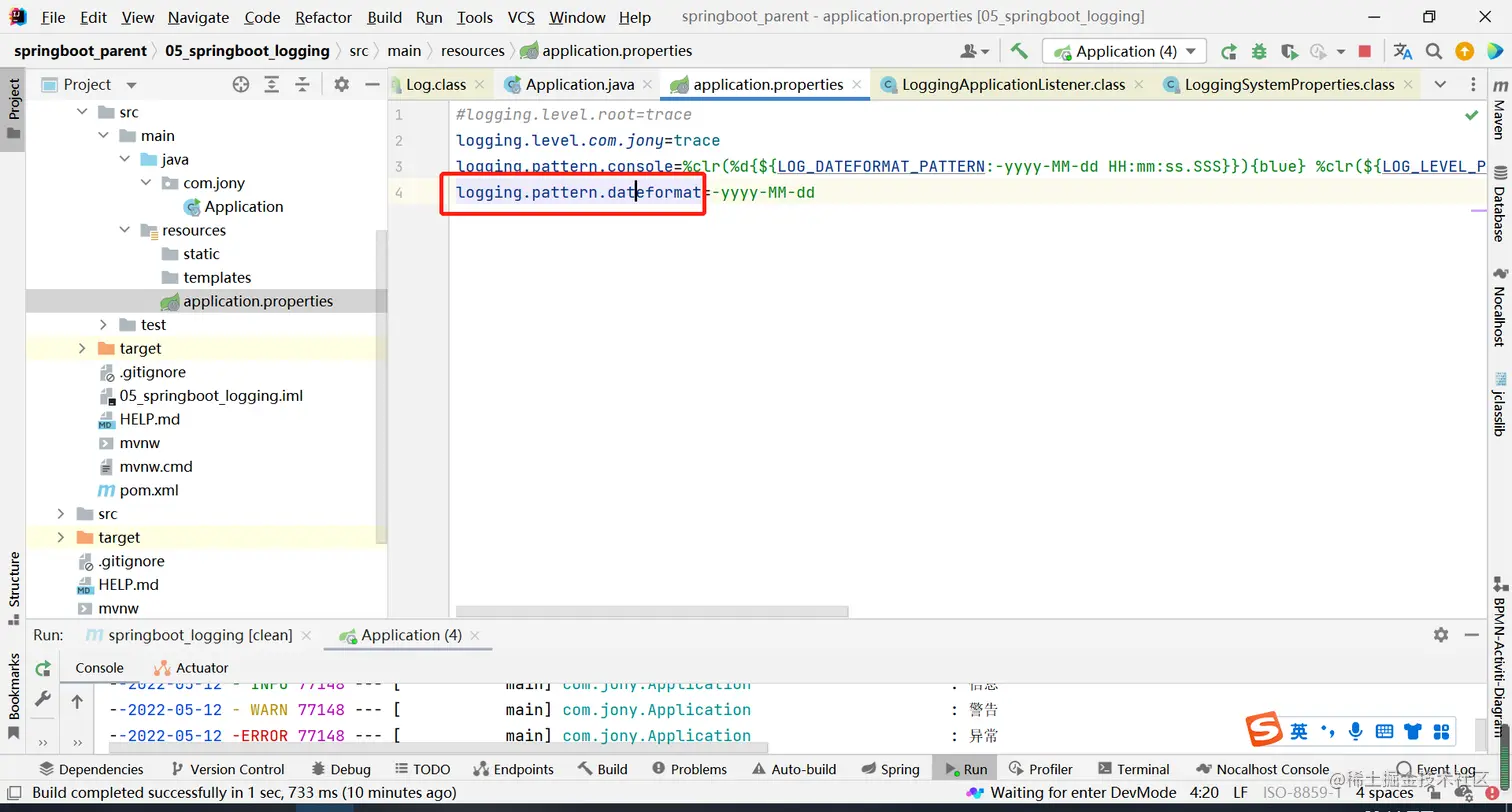Open Search Everywhere magnifier icon
The image size is (1512, 812).
pyautogui.click(x=1433, y=51)
